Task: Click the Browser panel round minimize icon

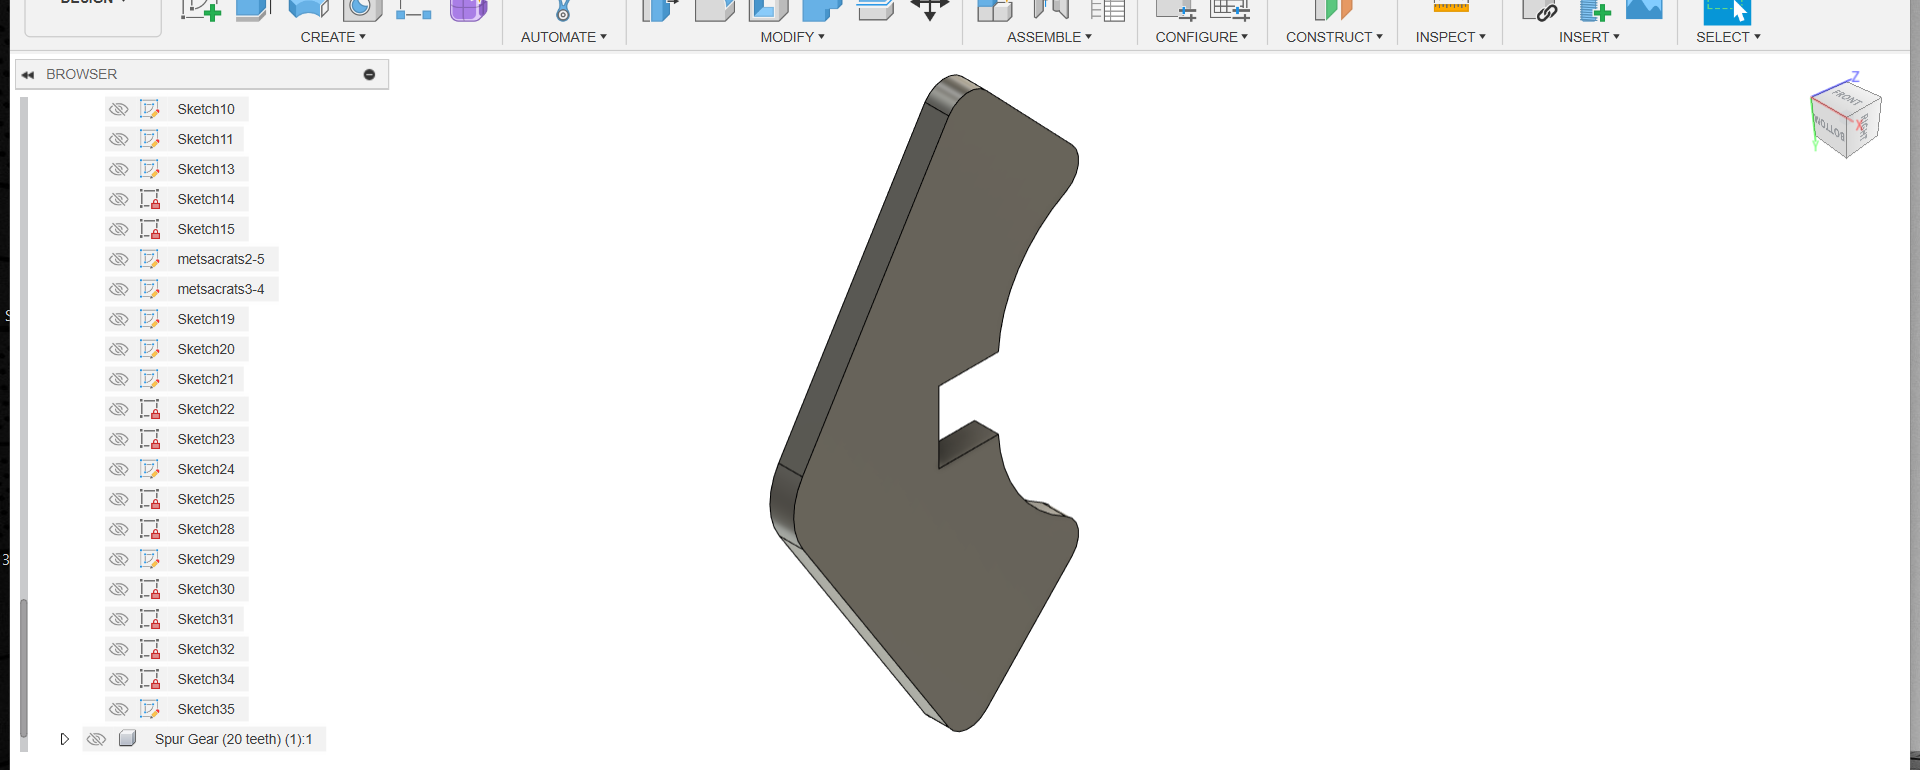Action: coord(369,75)
